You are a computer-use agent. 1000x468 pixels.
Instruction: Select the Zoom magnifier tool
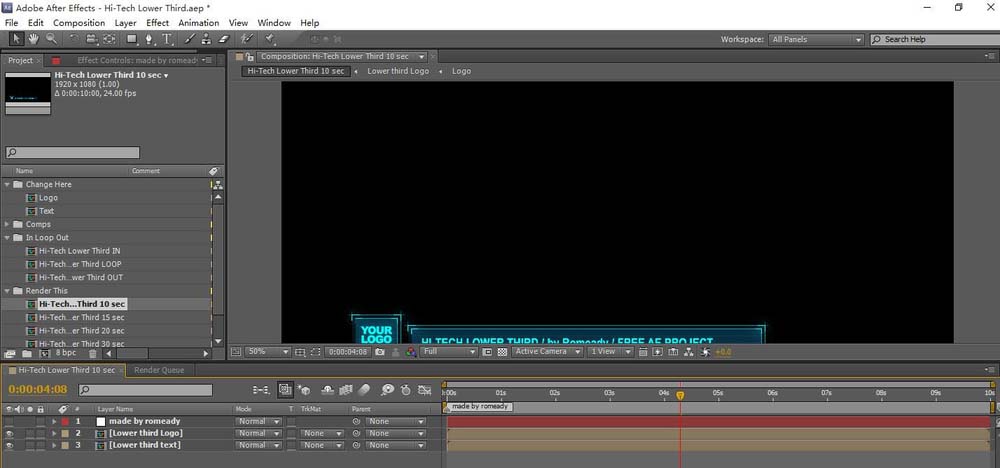(50, 39)
